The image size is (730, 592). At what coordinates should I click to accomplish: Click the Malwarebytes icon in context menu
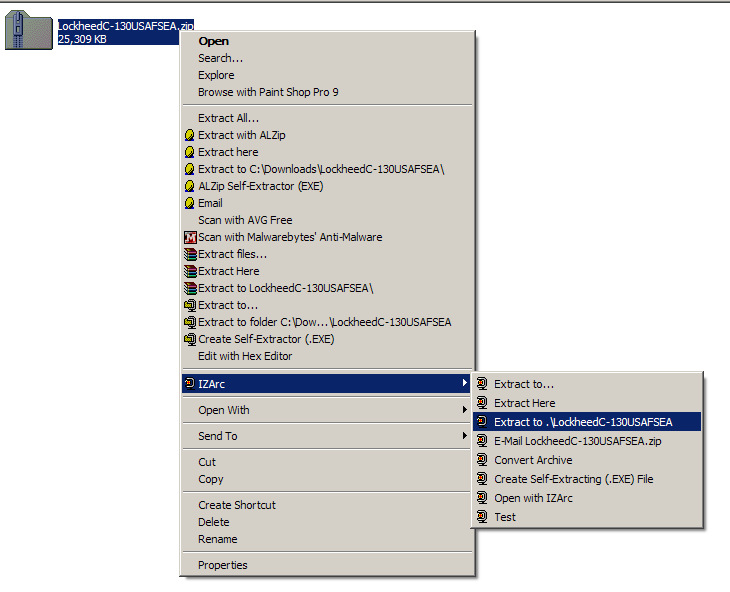[x=189, y=237]
